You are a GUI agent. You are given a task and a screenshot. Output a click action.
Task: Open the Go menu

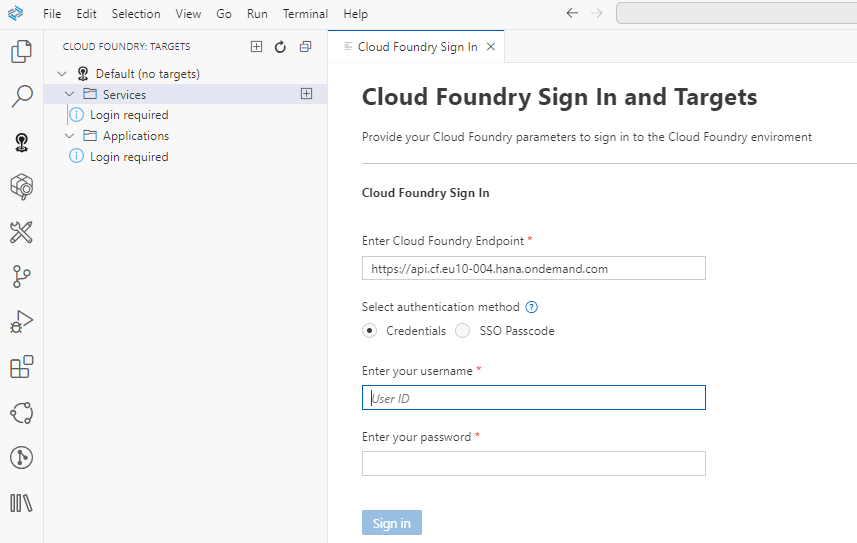224,14
